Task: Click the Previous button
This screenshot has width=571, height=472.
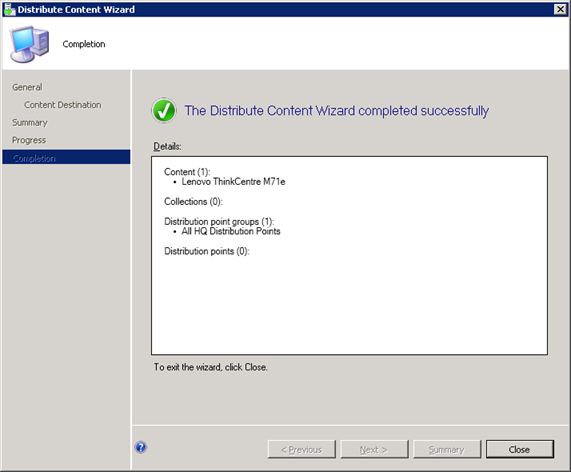Action: point(302,449)
